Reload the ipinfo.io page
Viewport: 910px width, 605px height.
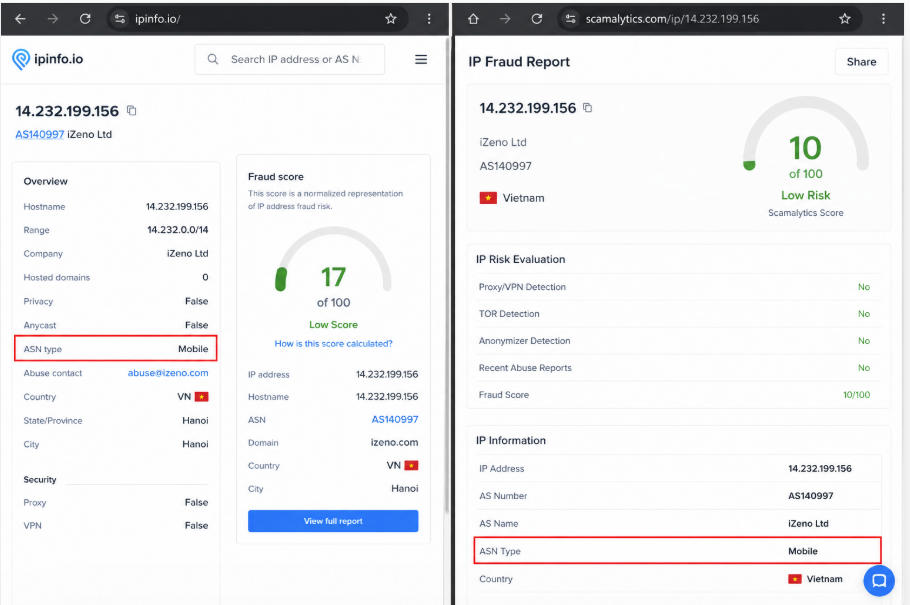click(85, 19)
